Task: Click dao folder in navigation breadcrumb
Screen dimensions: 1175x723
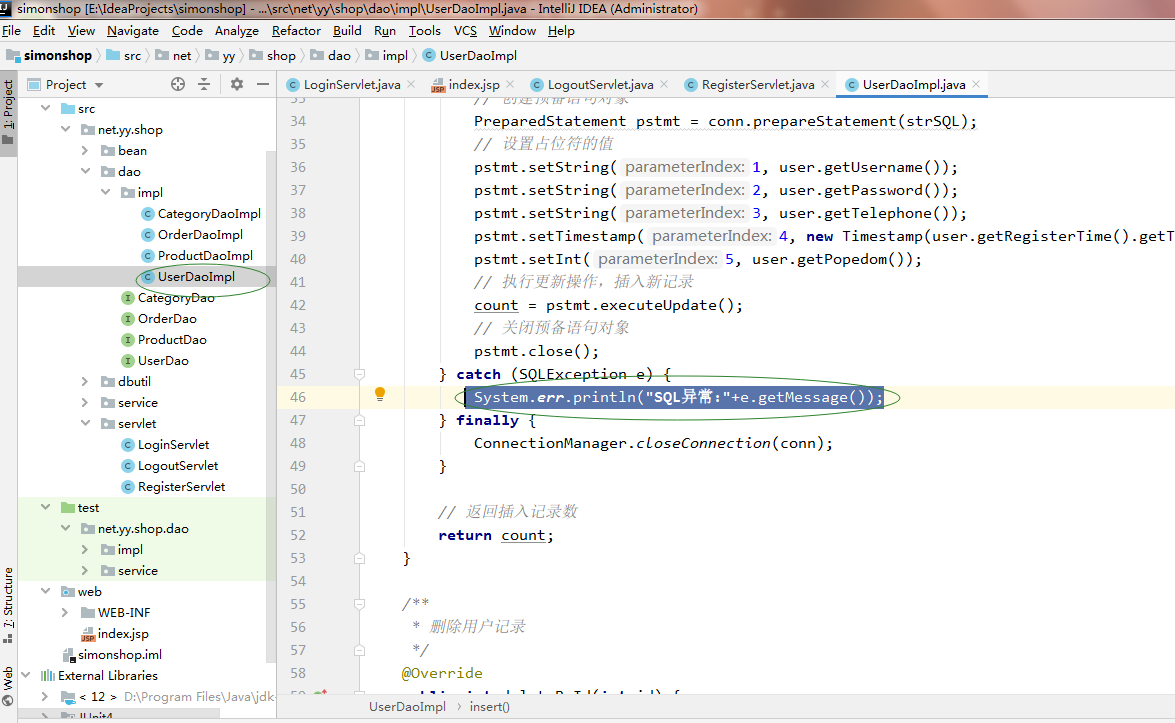Action: (330, 55)
